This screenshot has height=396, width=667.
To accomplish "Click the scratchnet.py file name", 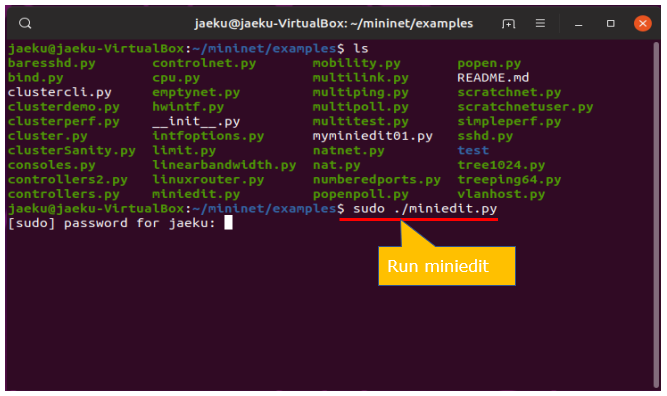I will click(509, 92).
